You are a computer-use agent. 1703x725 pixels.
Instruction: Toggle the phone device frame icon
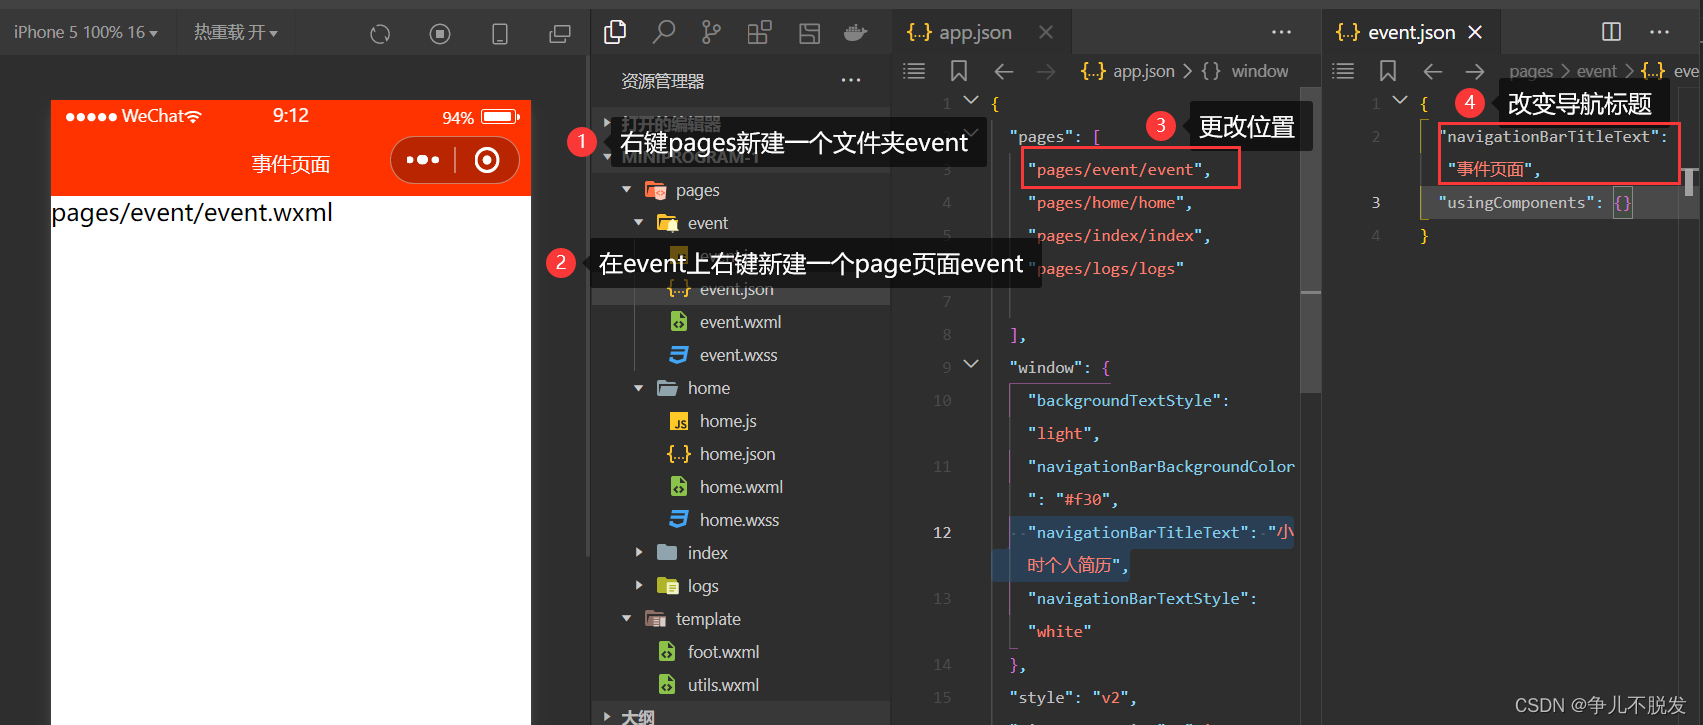[x=500, y=34]
